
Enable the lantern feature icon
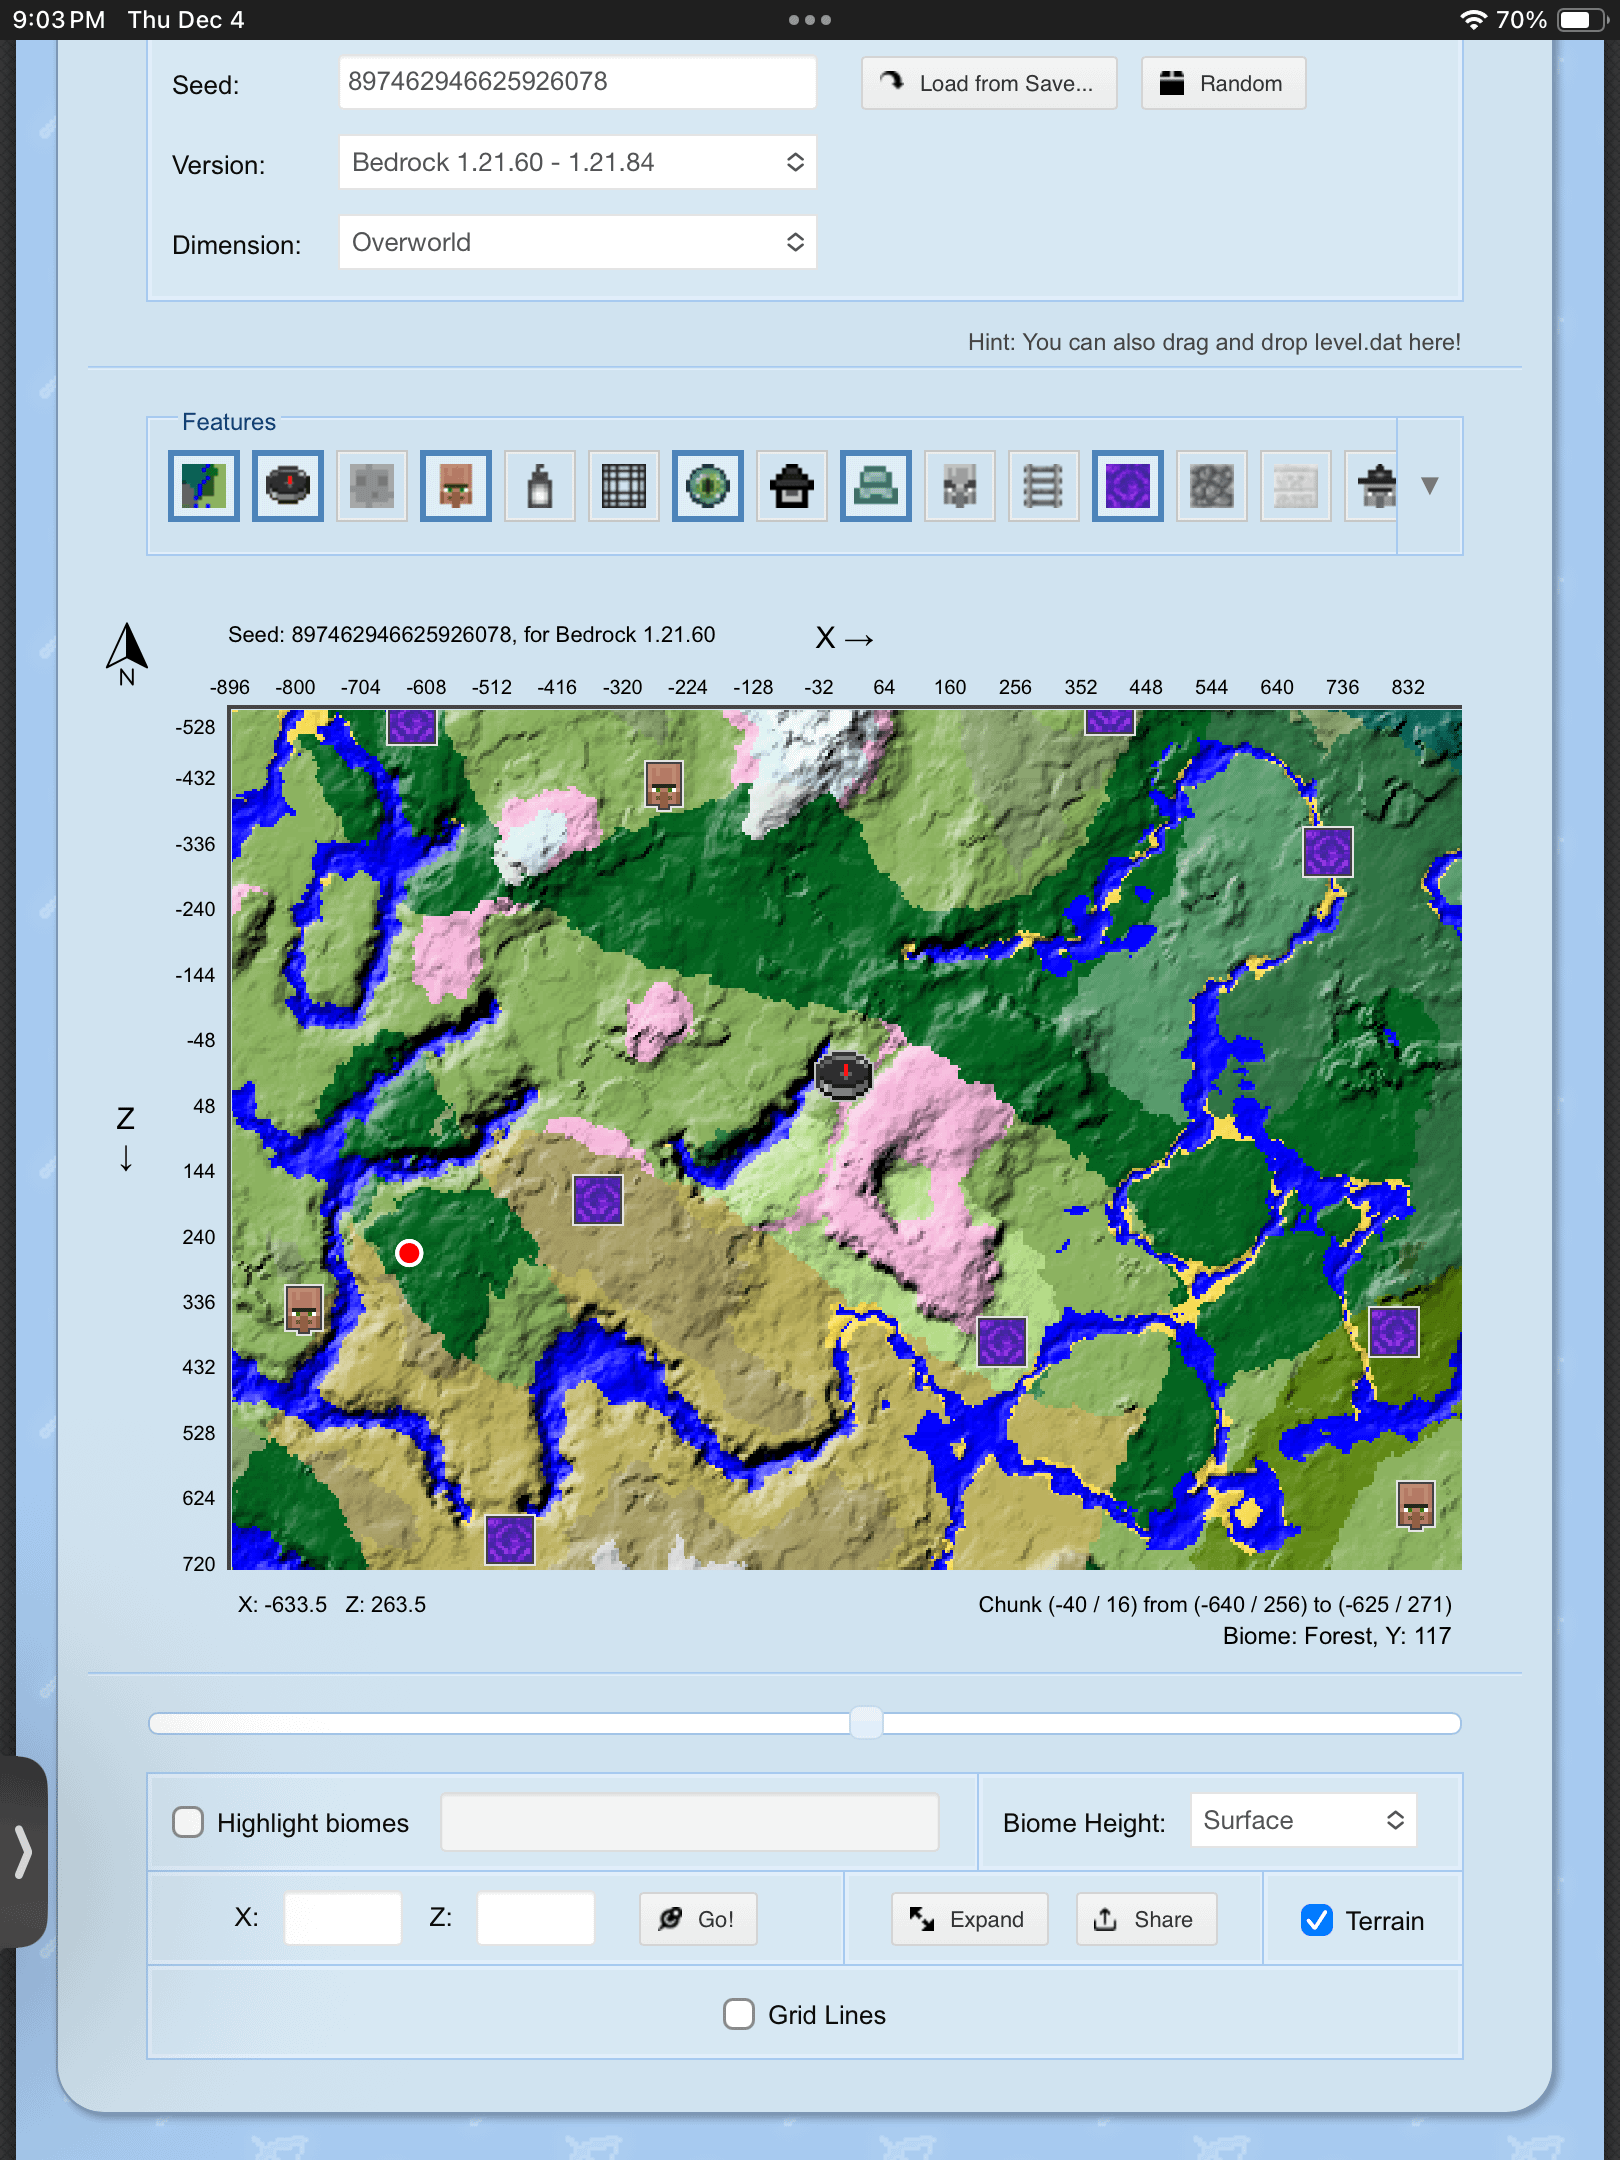(x=540, y=486)
